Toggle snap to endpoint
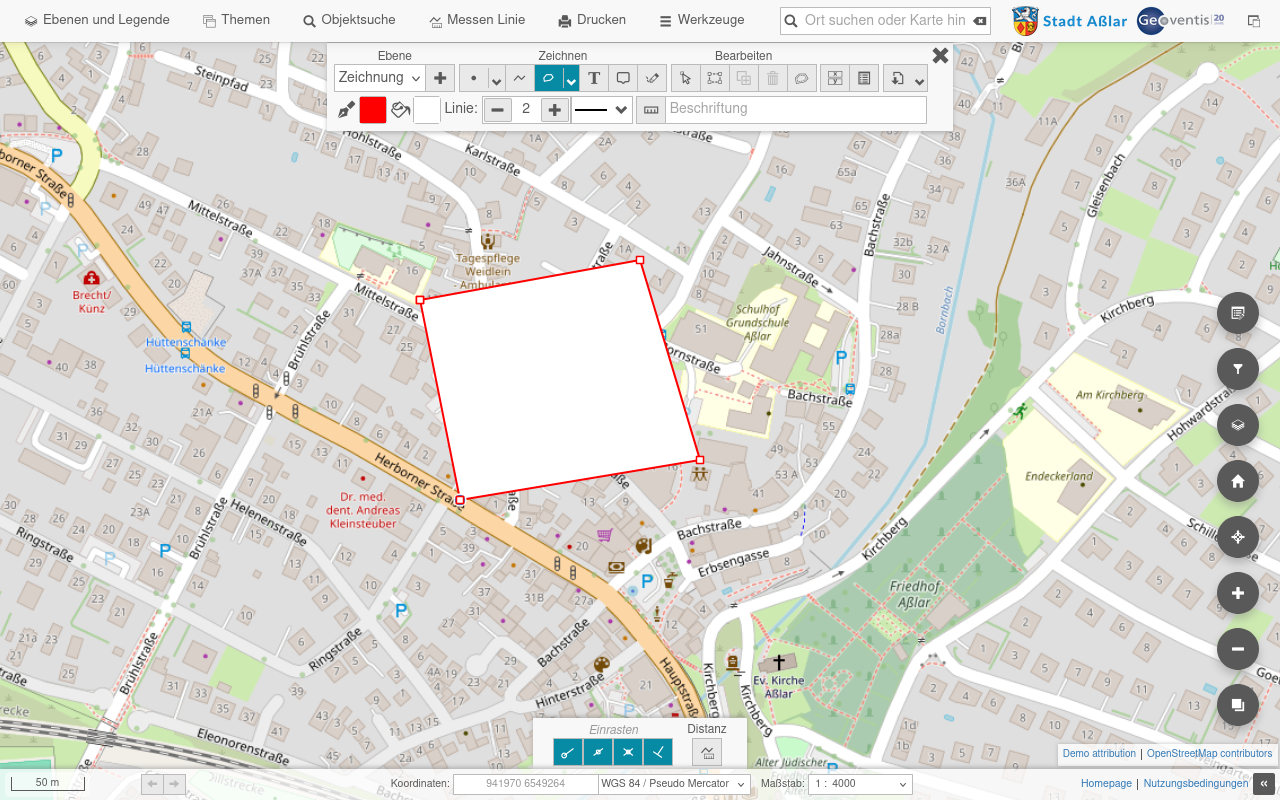 click(x=568, y=752)
